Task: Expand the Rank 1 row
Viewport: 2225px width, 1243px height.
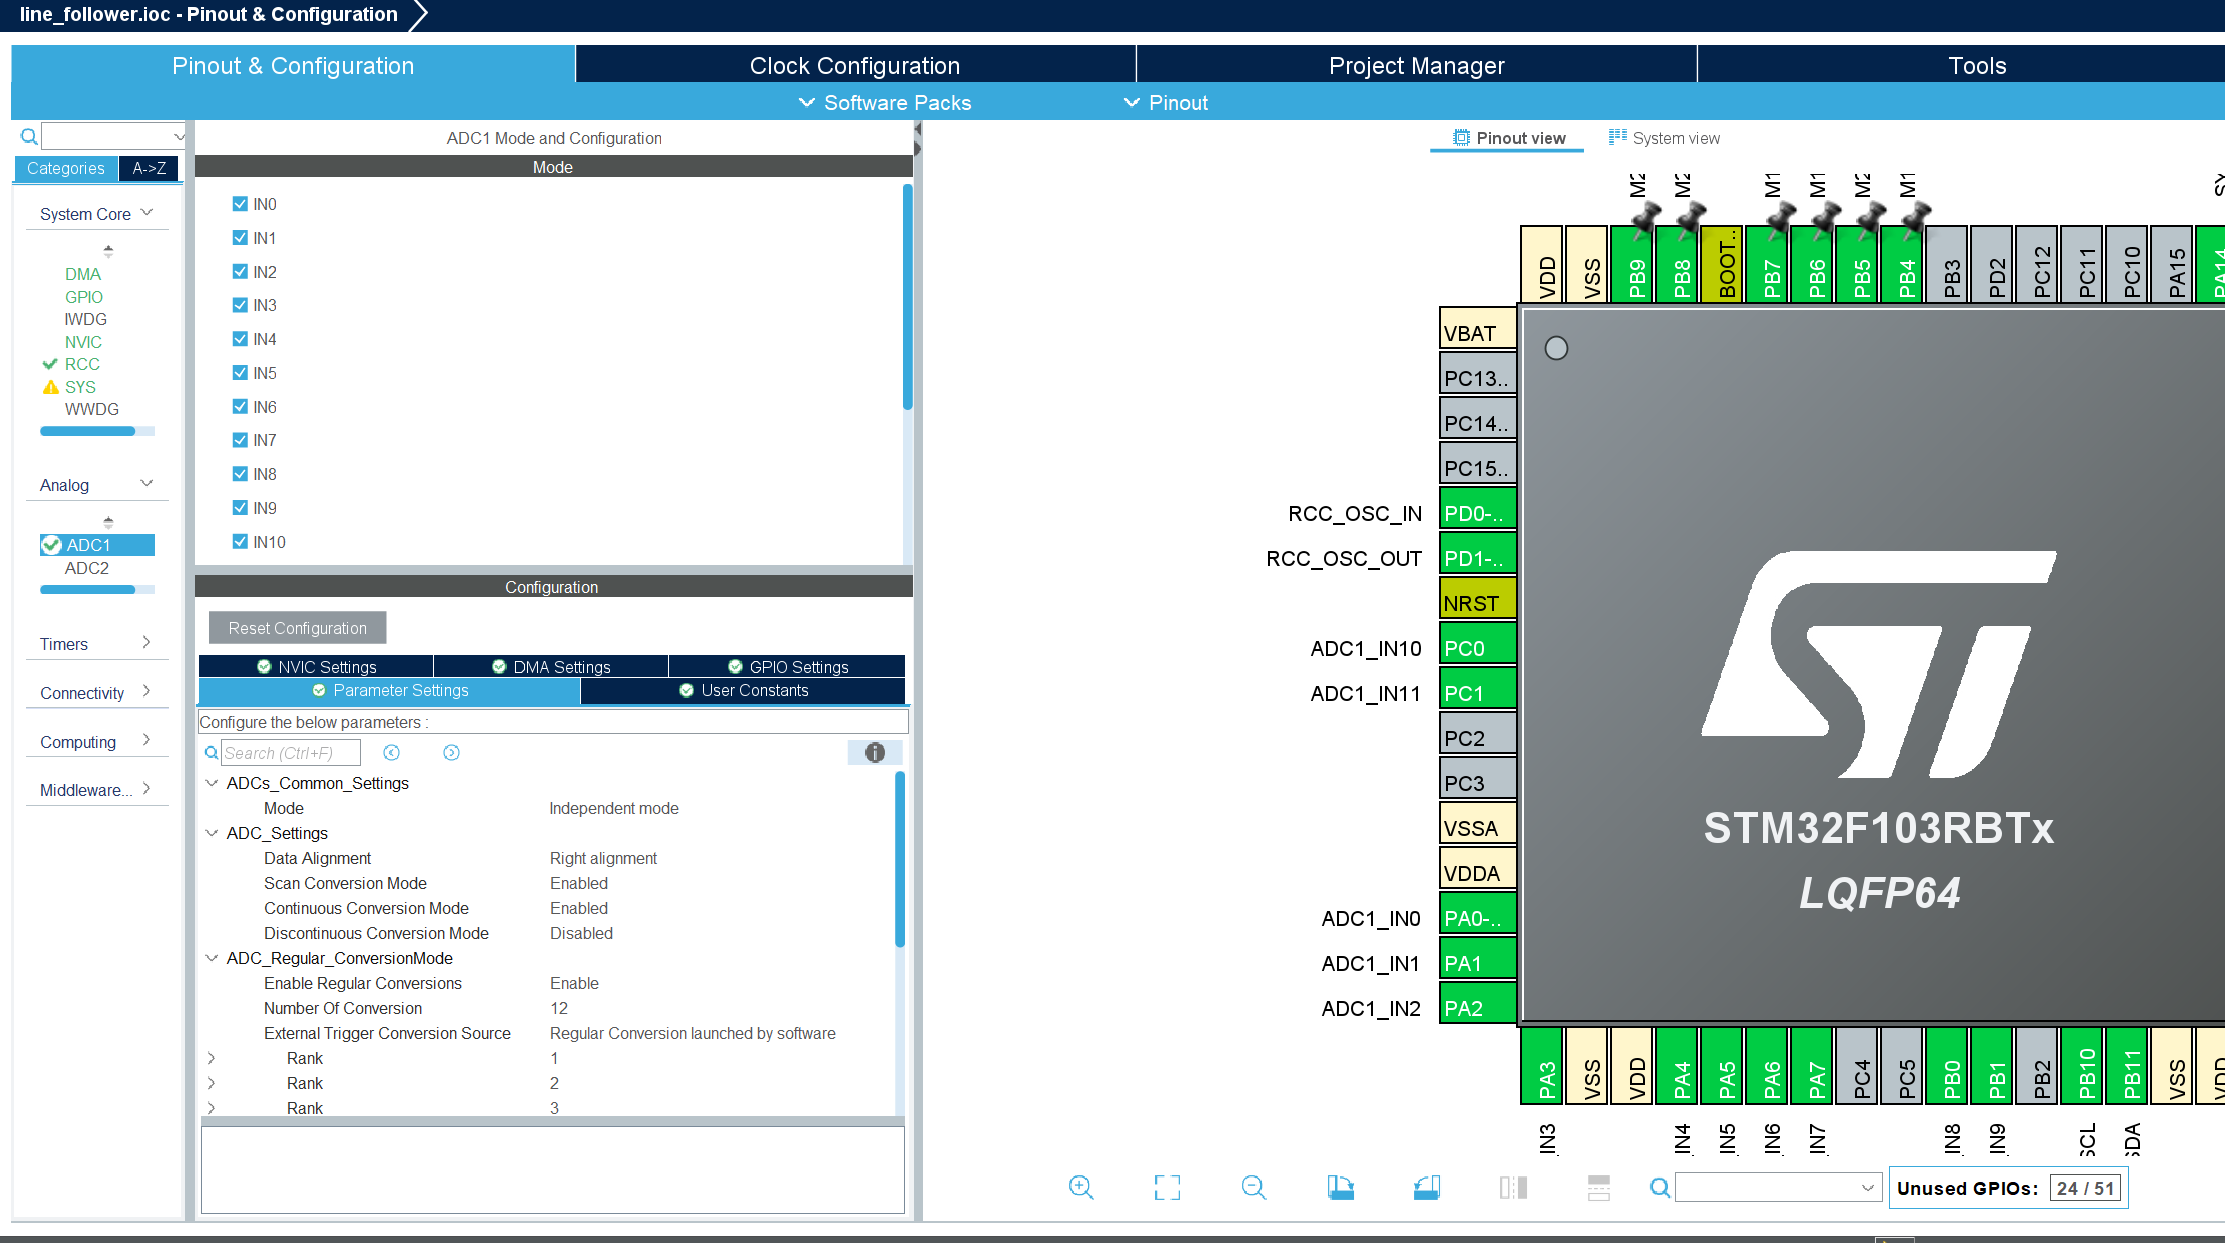Action: [212, 1058]
